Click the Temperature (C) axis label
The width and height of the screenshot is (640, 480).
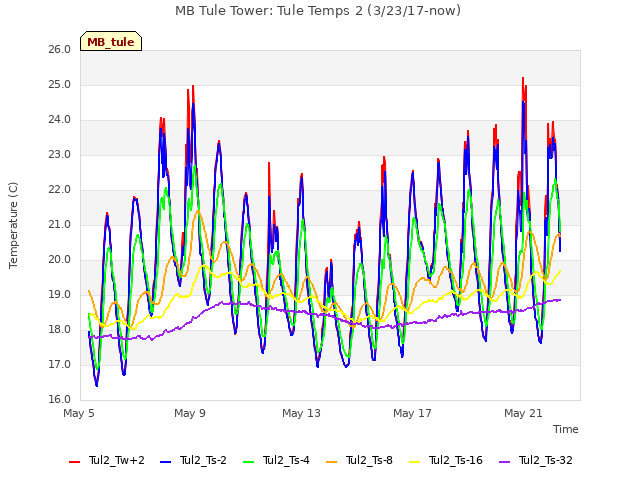(13, 225)
